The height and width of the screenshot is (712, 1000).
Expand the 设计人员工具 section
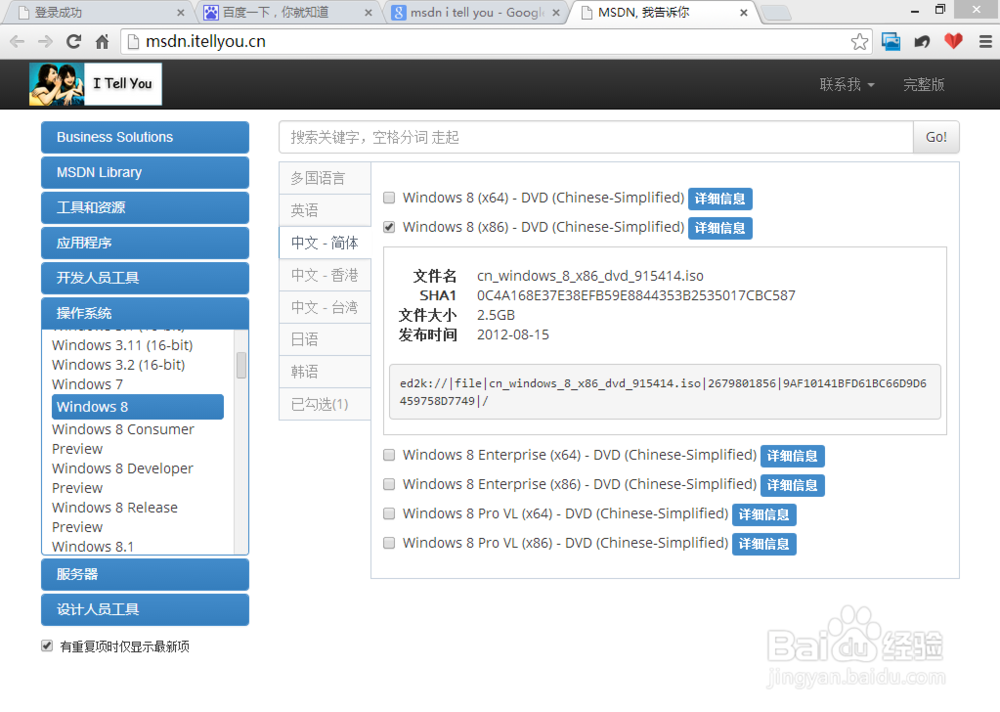coord(145,609)
